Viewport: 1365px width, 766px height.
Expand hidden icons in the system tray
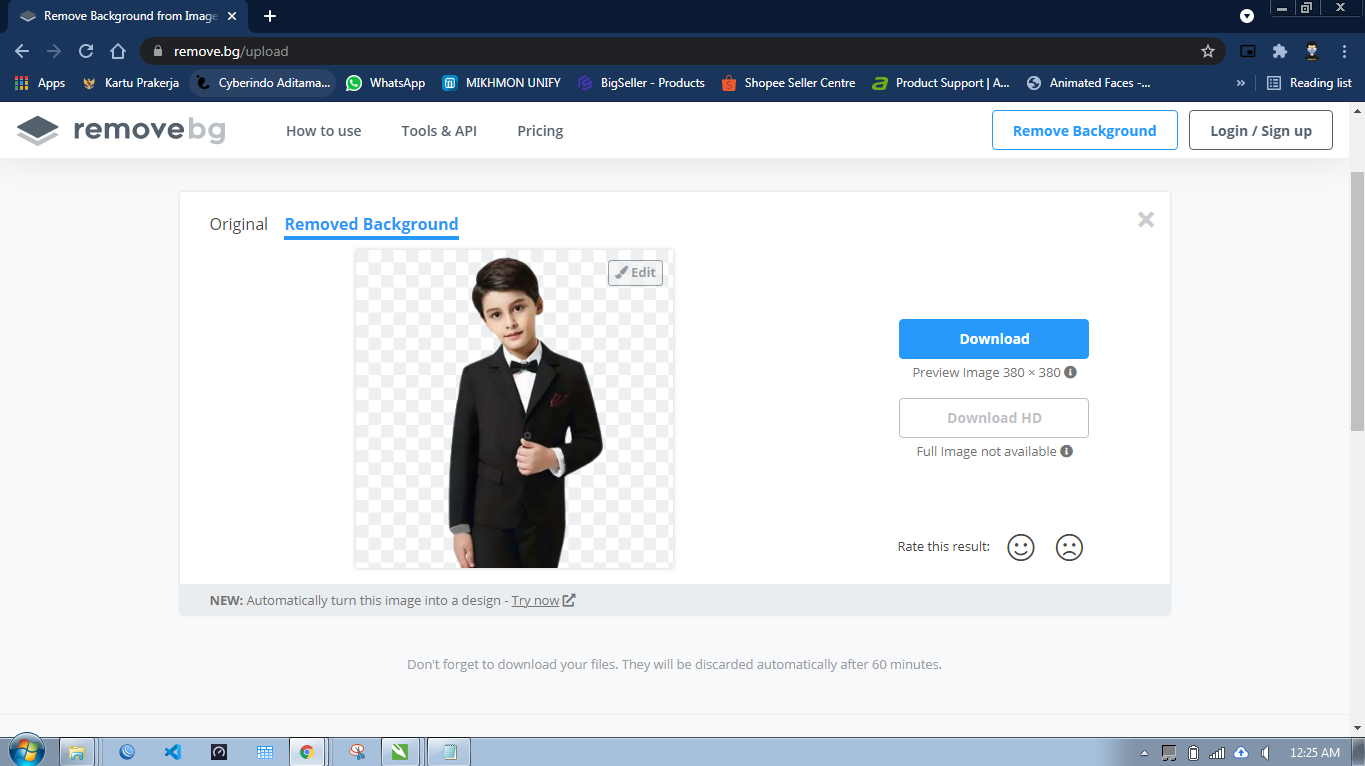1146,751
